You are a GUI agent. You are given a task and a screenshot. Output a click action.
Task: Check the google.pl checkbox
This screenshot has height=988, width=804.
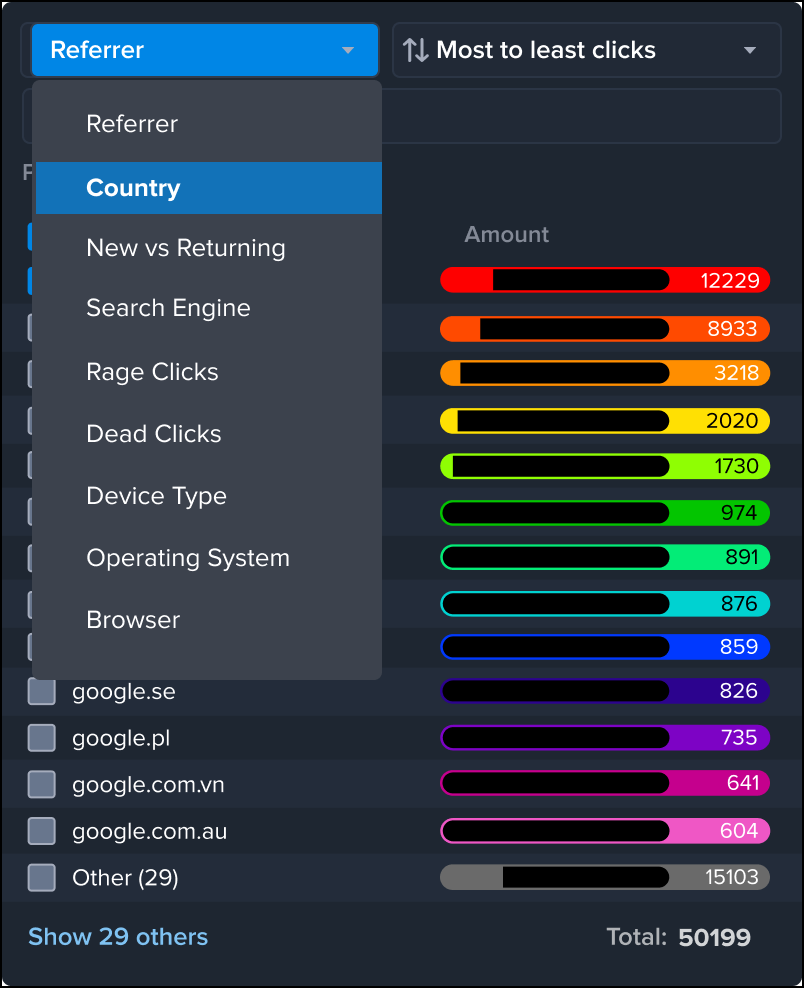coord(42,738)
